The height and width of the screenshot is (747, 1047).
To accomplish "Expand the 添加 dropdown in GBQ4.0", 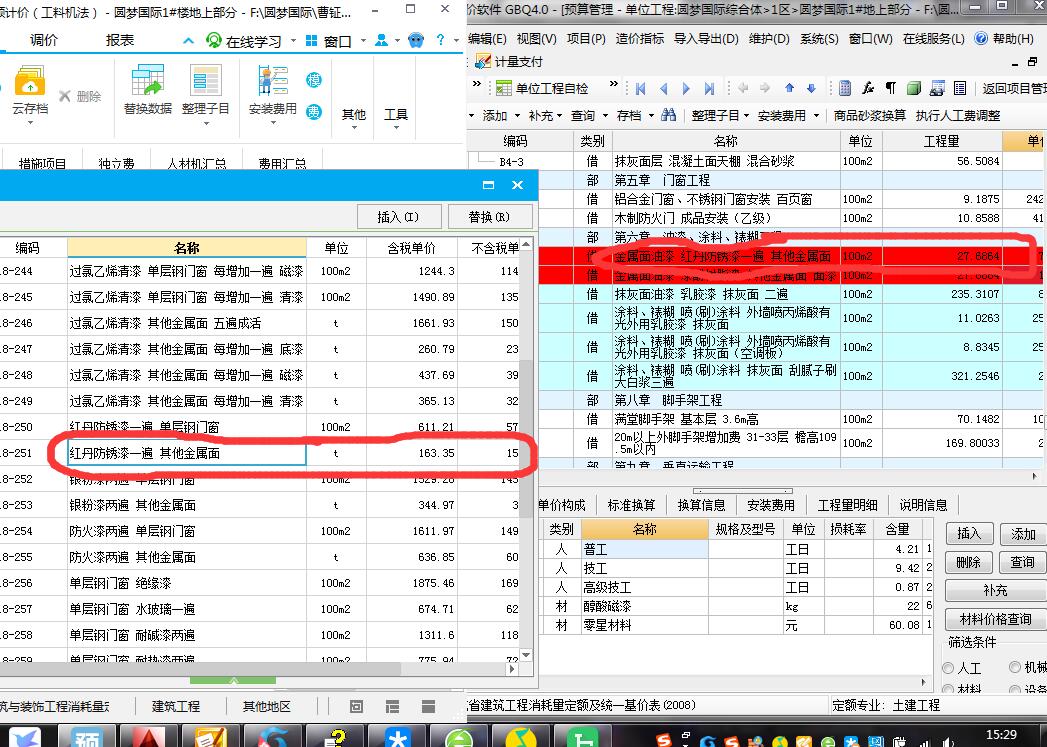I will click(517, 116).
